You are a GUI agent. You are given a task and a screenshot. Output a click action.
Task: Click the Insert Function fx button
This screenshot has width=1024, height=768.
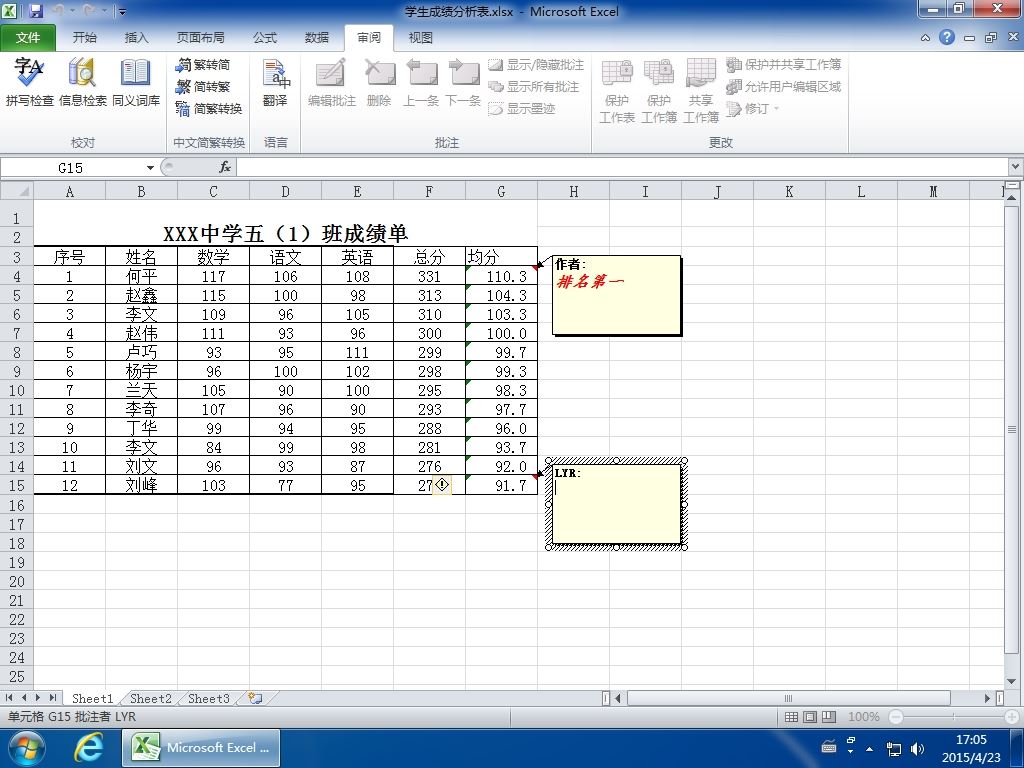[225, 168]
